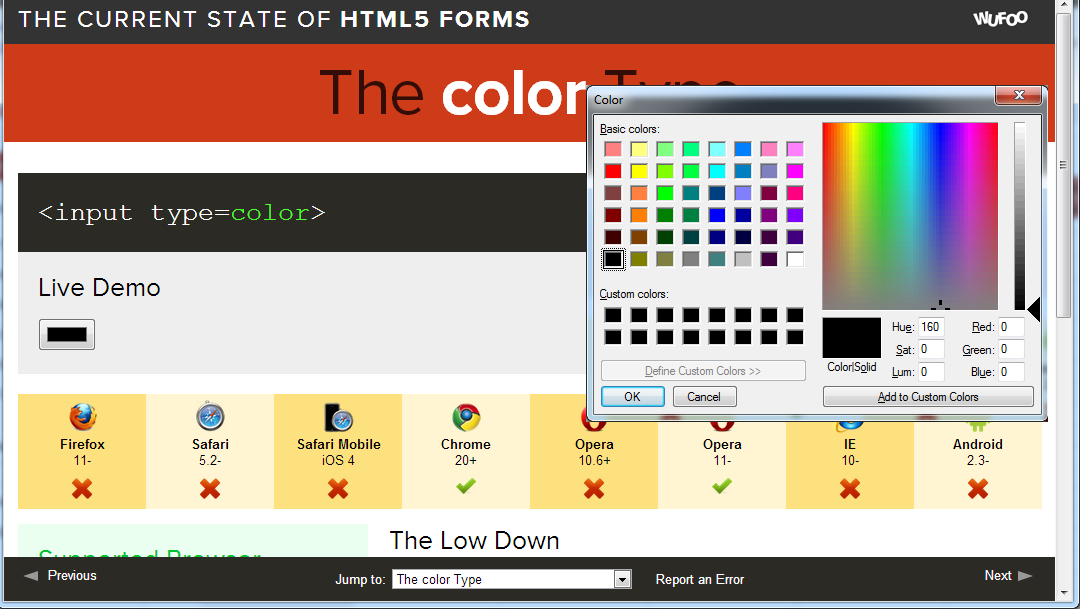Click the Color|Solid preview box

coord(852,337)
